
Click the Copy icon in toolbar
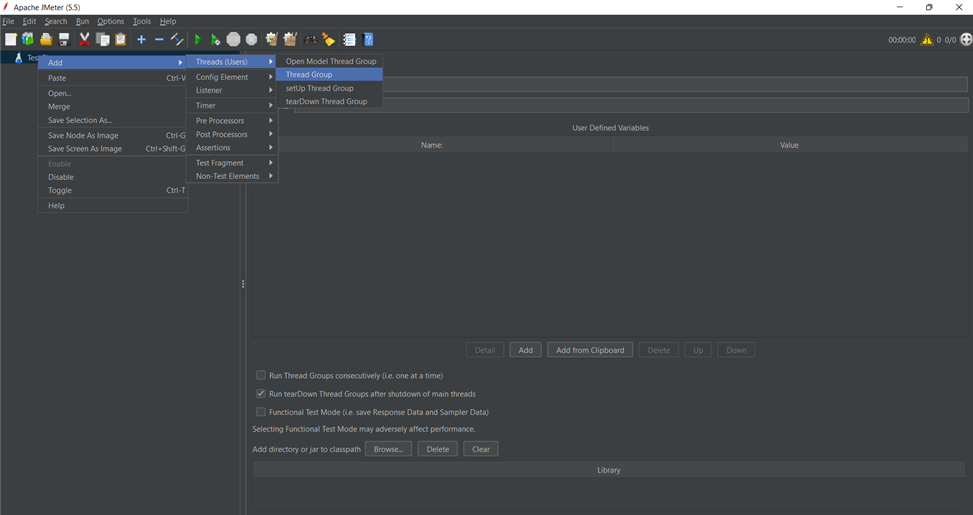pyautogui.click(x=102, y=40)
